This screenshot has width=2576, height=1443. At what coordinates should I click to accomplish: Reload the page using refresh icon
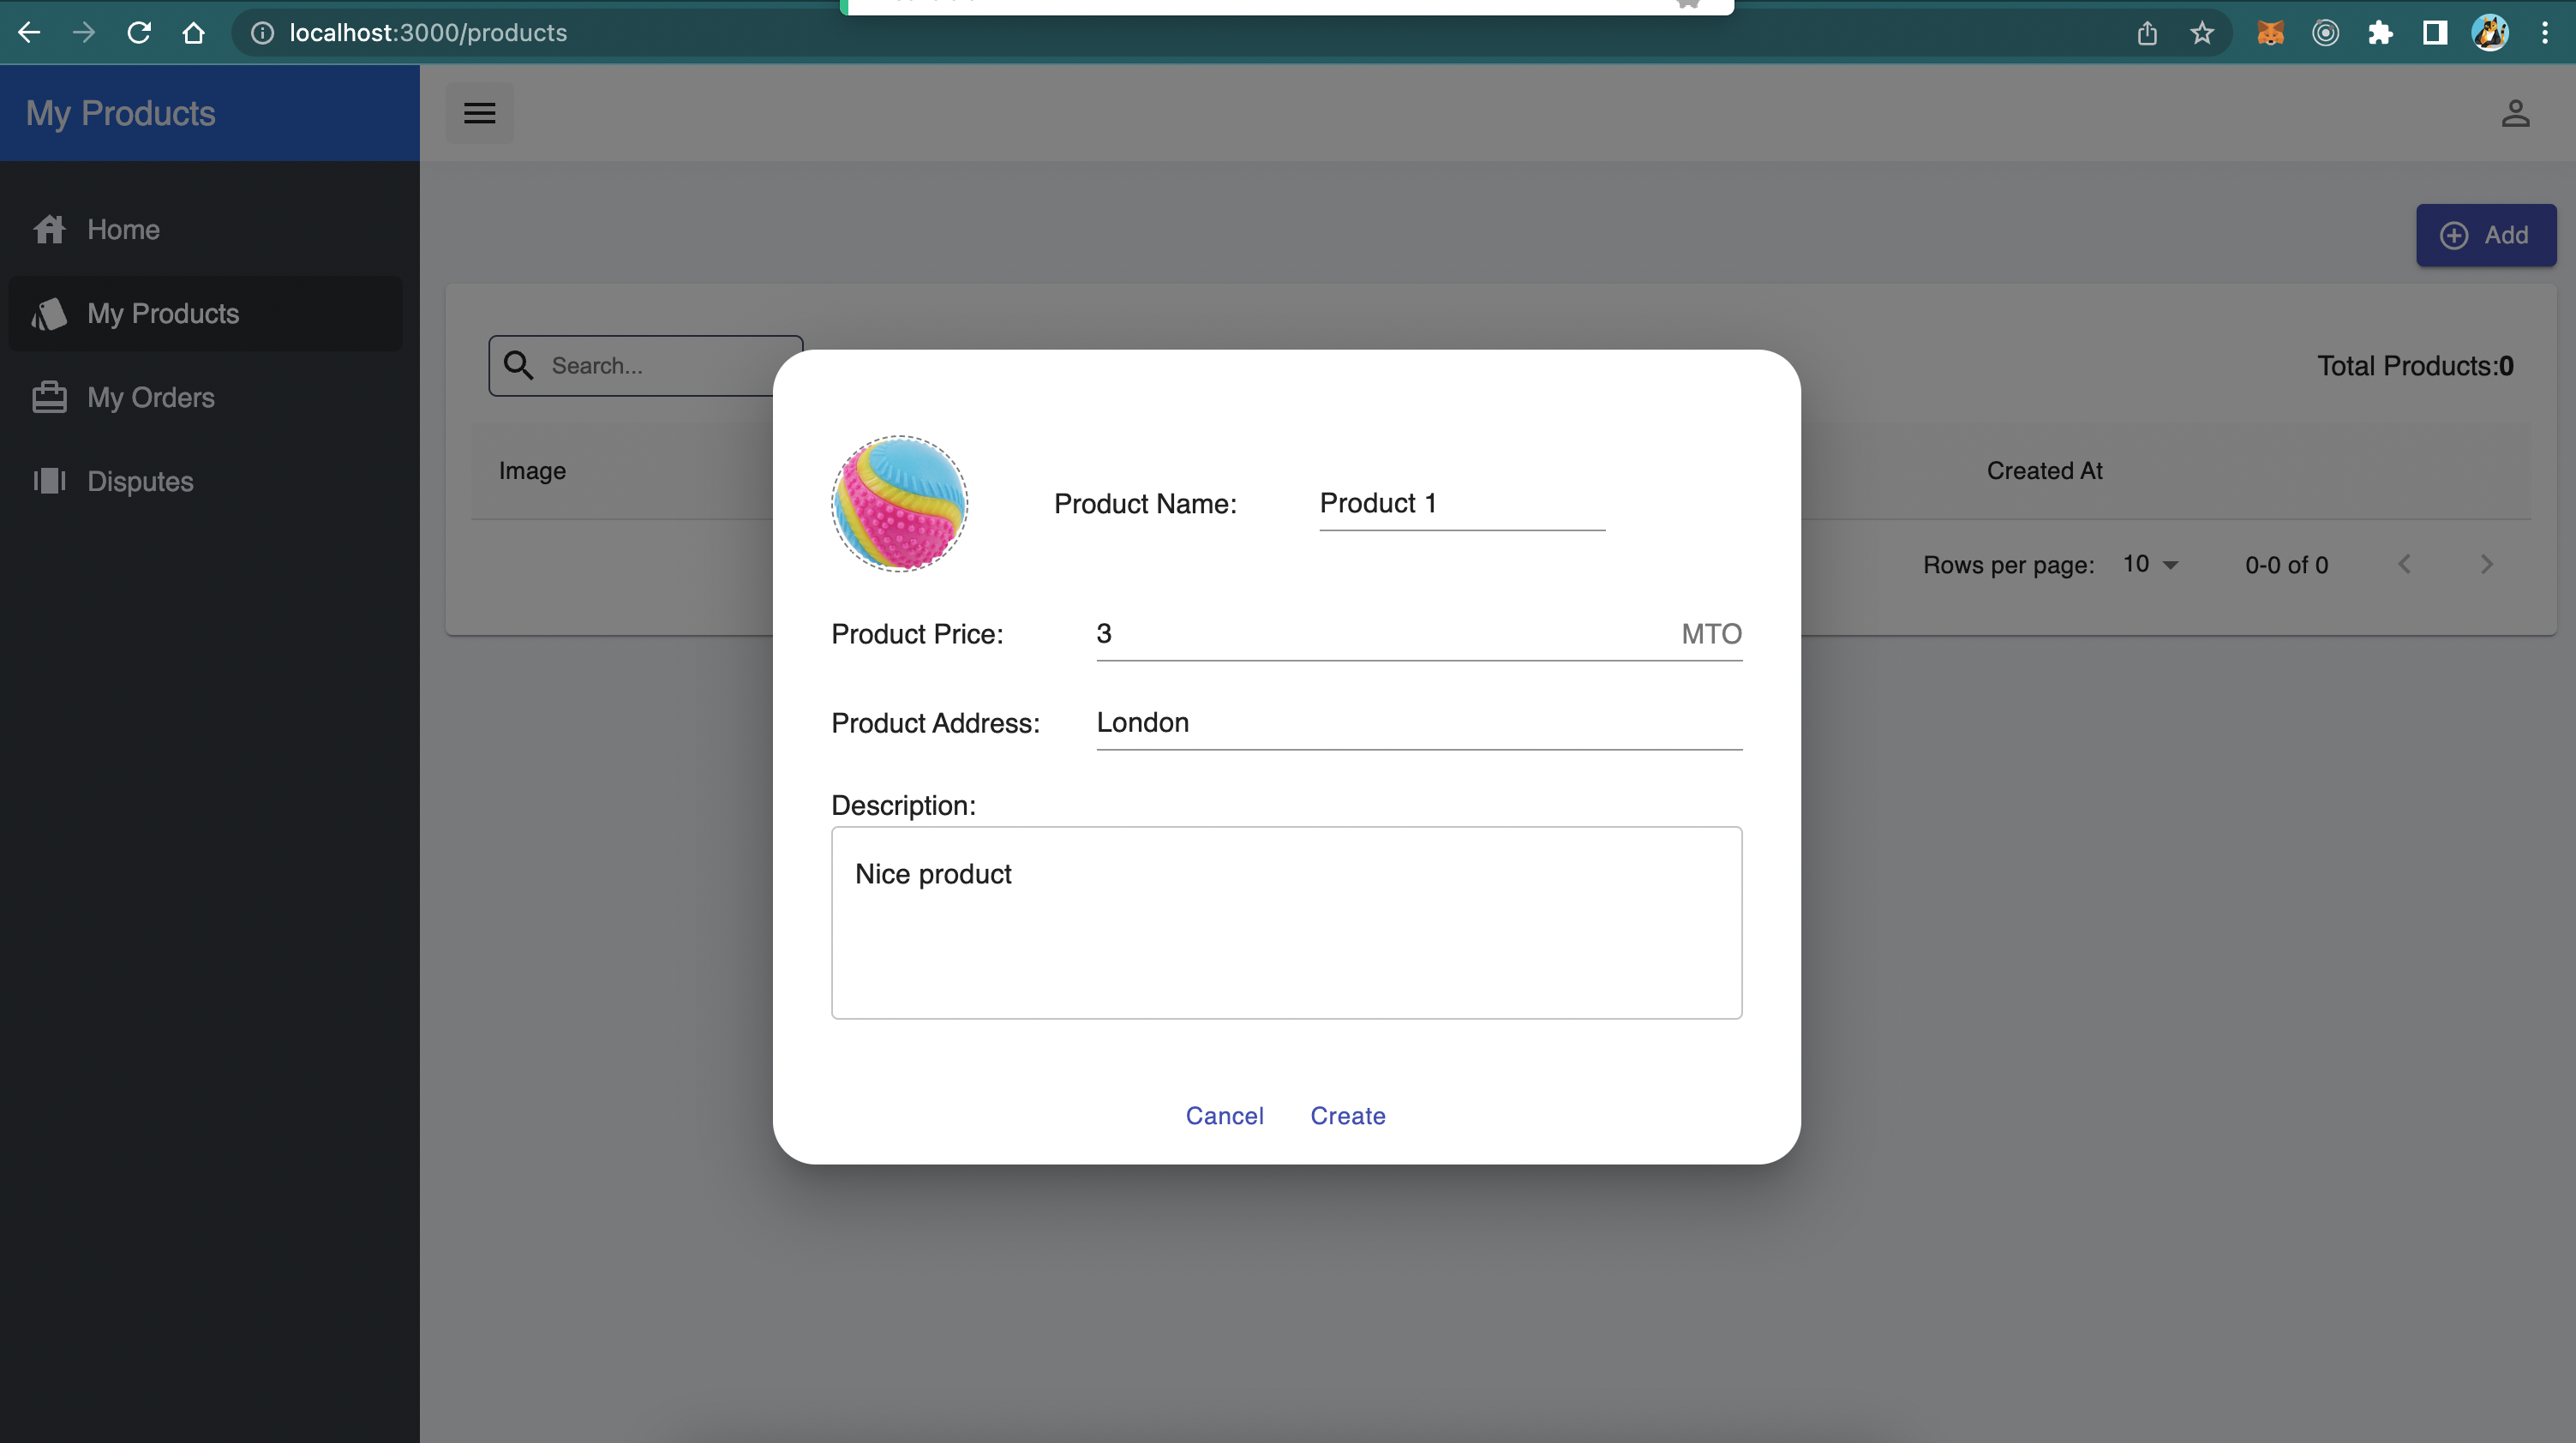coord(139,33)
